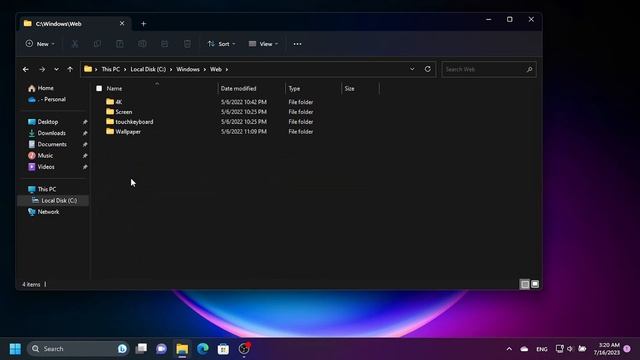Select Local Disk (C:) in navigation pane
This screenshot has height=360, width=640.
tap(54, 200)
